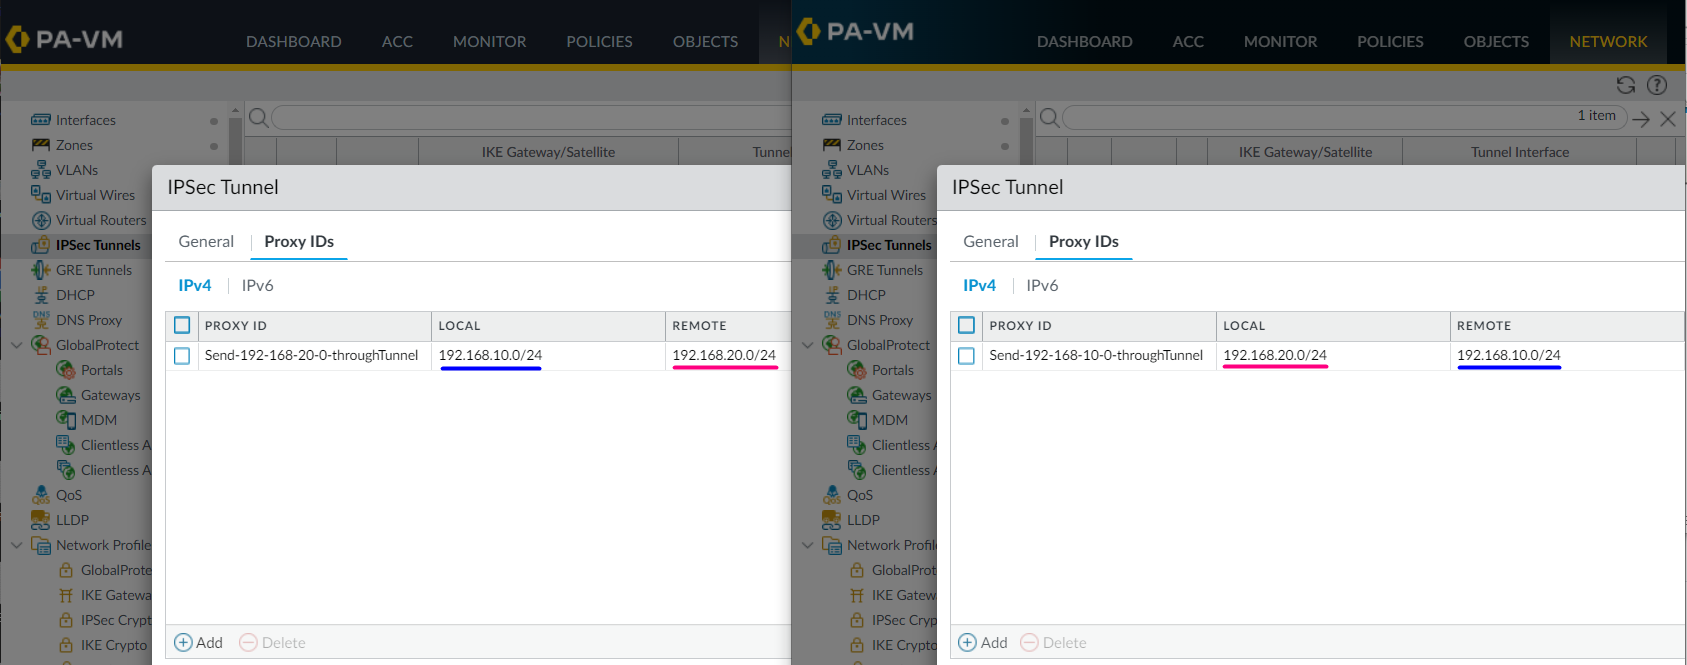The height and width of the screenshot is (665, 1687).
Task: Click Add button in left IPSec dialog
Action: coord(199,643)
